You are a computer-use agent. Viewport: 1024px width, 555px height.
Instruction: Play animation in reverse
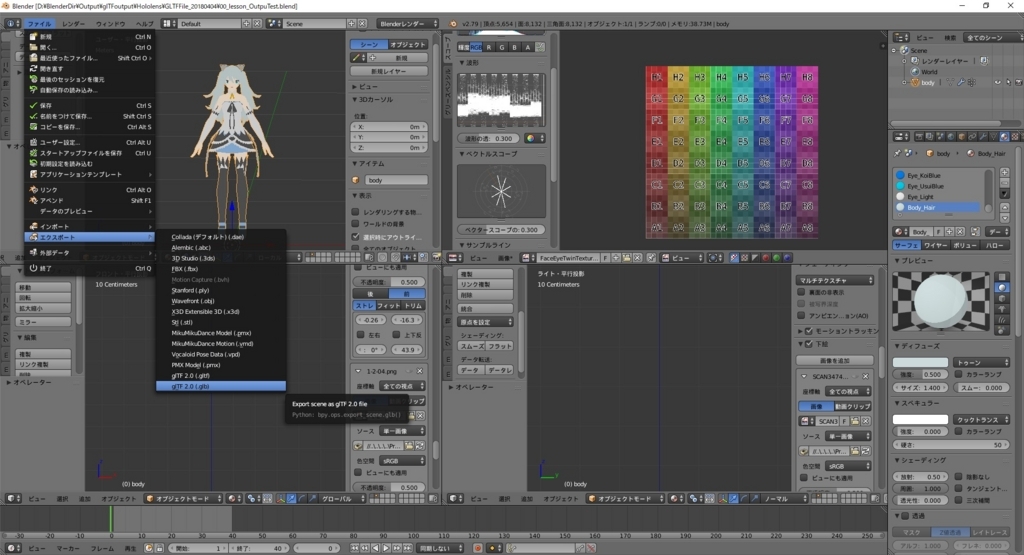click(x=376, y=548)
